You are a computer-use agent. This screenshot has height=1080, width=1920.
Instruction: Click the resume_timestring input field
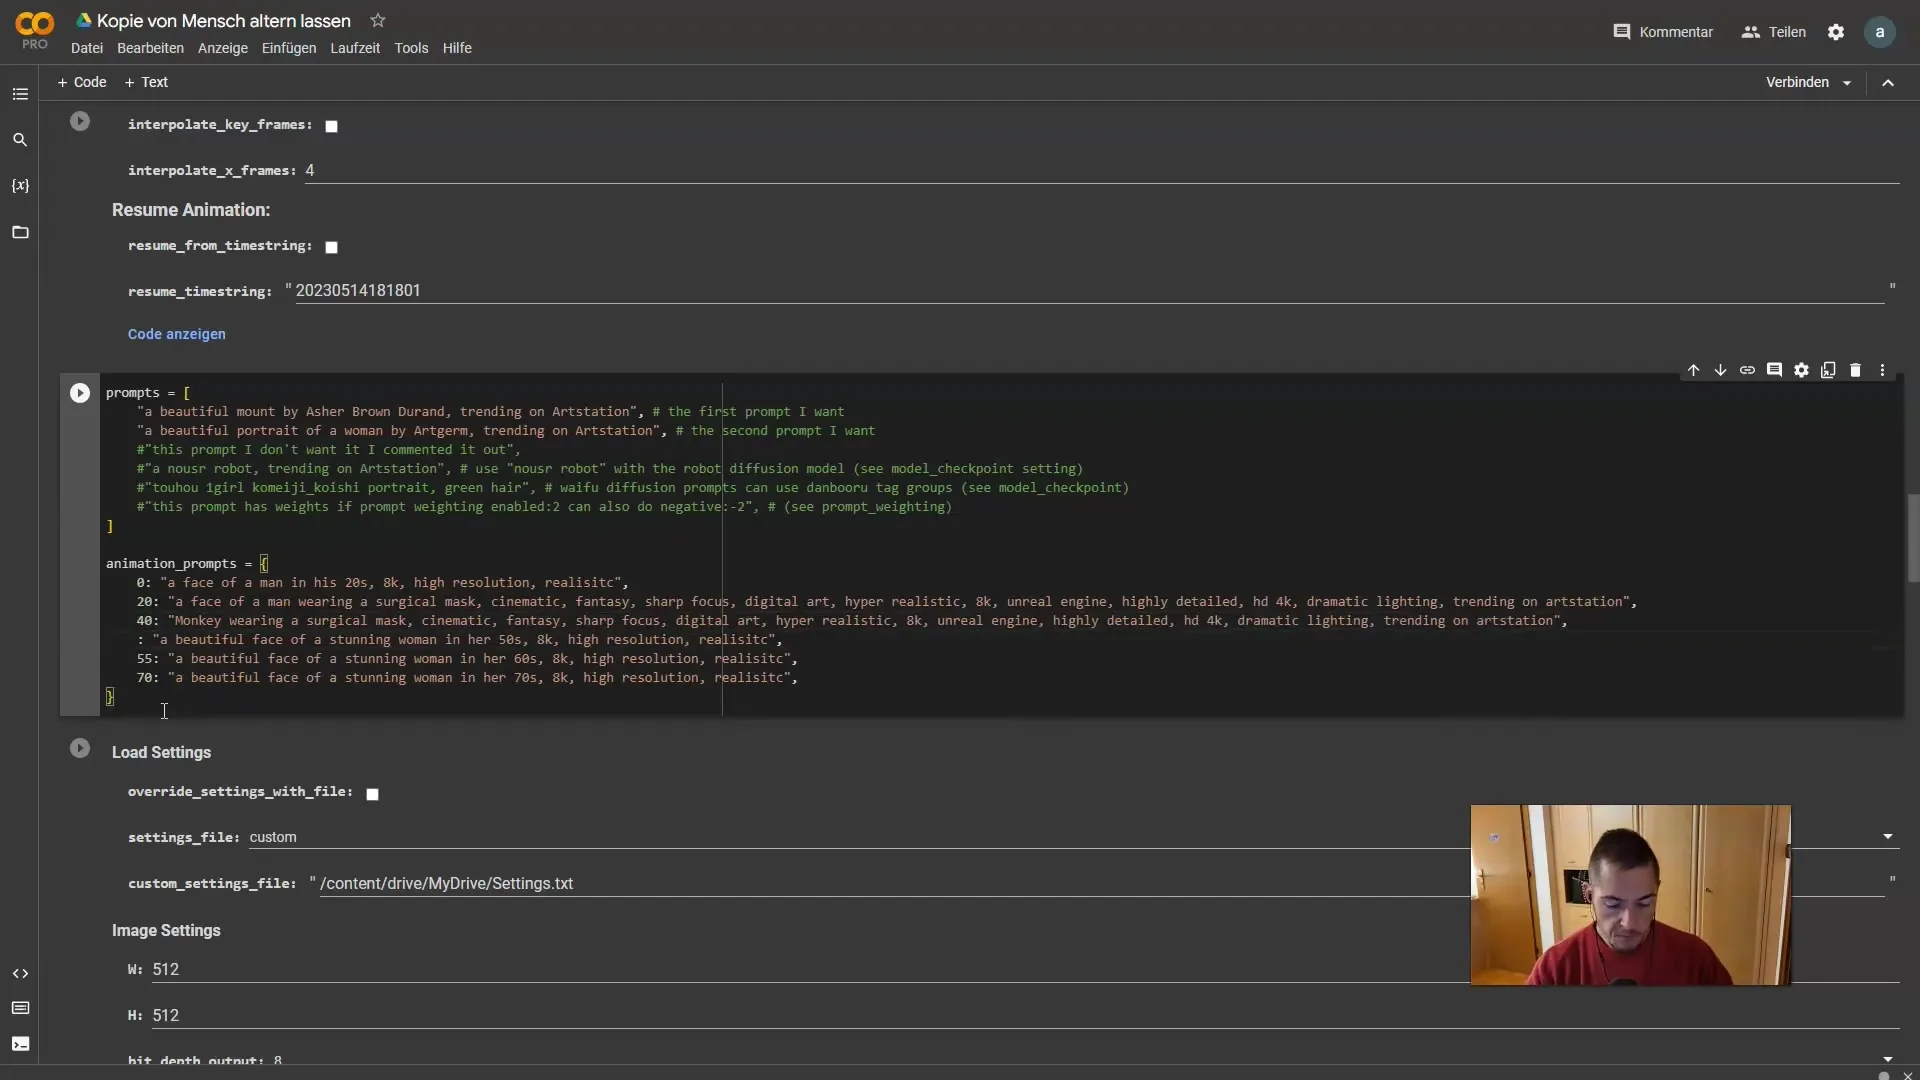click(1089, 291)
